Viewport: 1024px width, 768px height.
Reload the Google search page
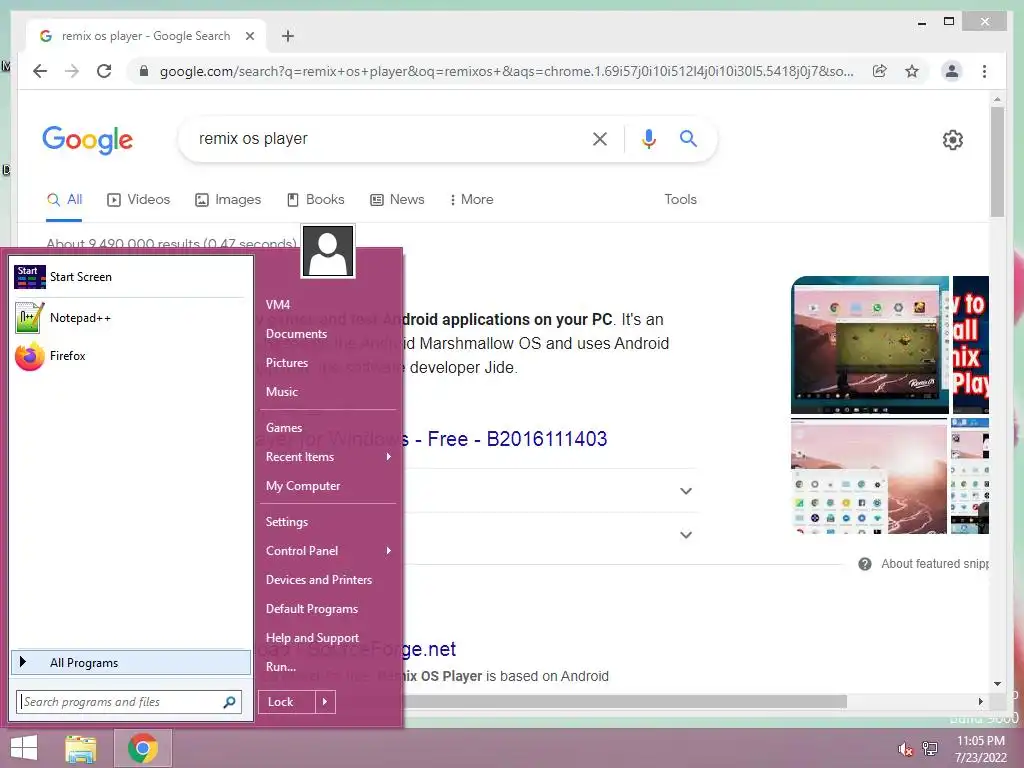point(104,71)
